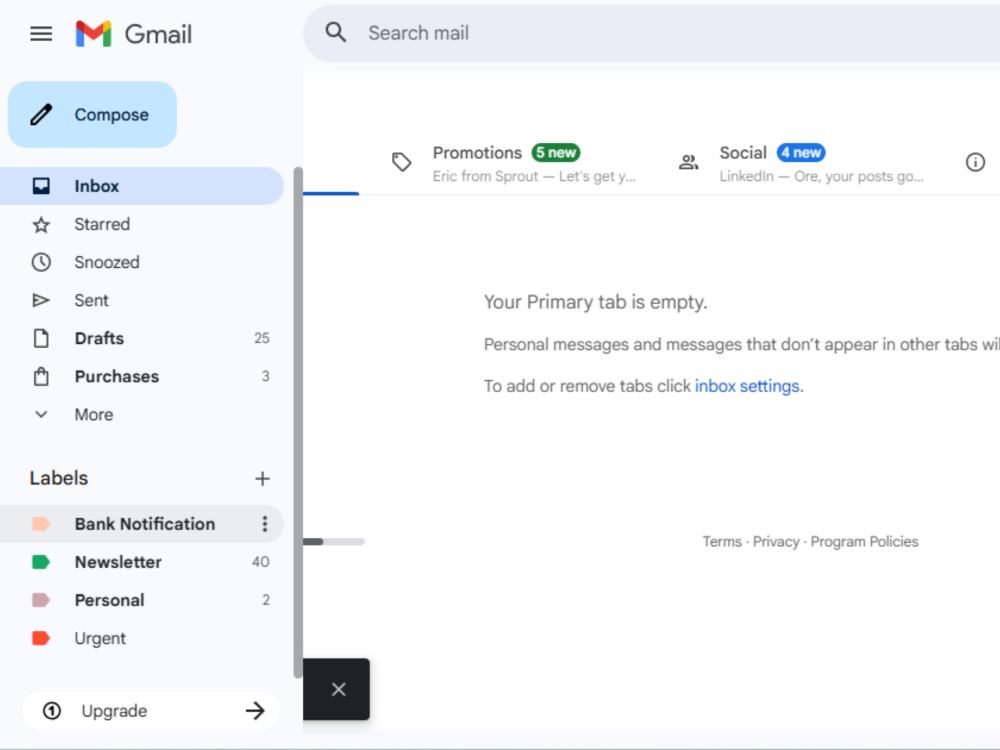Click the Newsletter green color tag
This screenshot has height=750, width=1000.
pyautogui.click(x=41, y=562)
